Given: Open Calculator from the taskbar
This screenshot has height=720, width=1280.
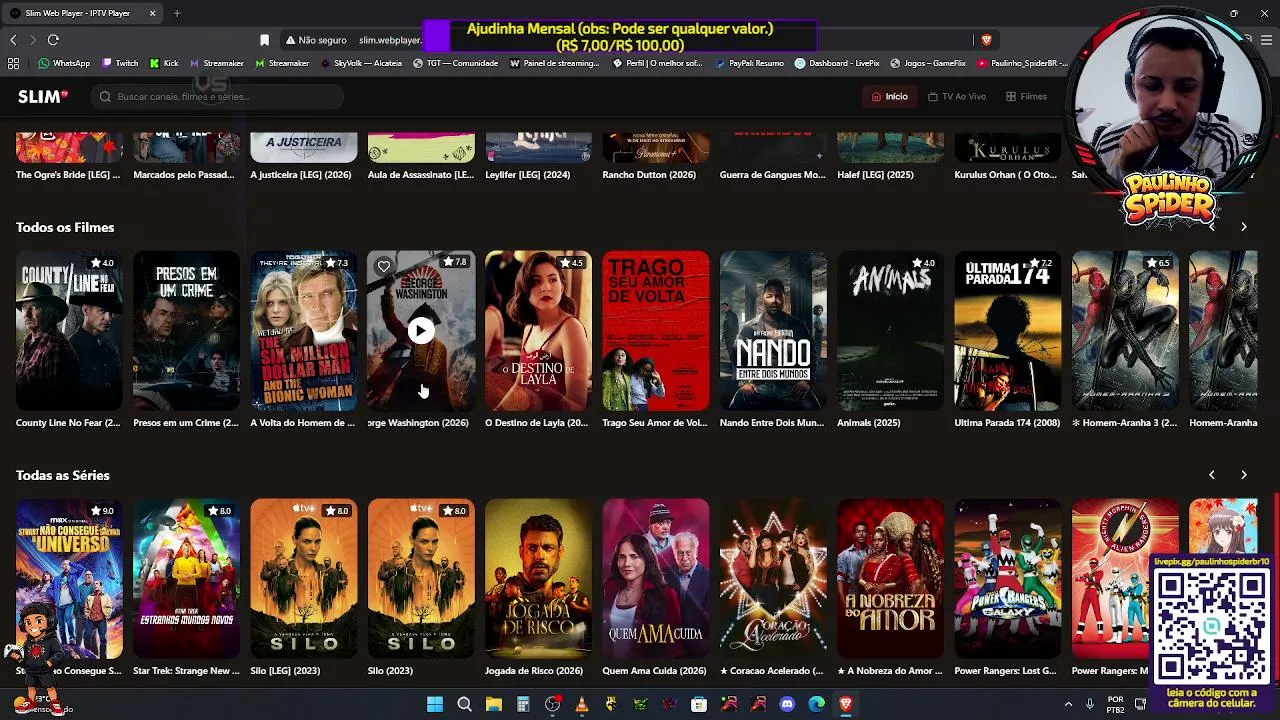Looking at the screenshot, I should pos(523,704).
